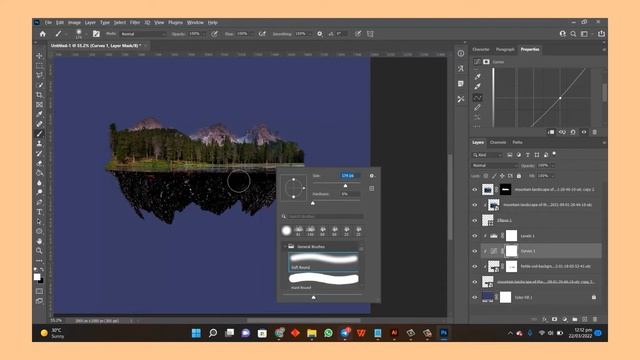Select the Move tool in toolbar
The width and height of the screenshot is (640, 360).
click(x=40, y=56)
